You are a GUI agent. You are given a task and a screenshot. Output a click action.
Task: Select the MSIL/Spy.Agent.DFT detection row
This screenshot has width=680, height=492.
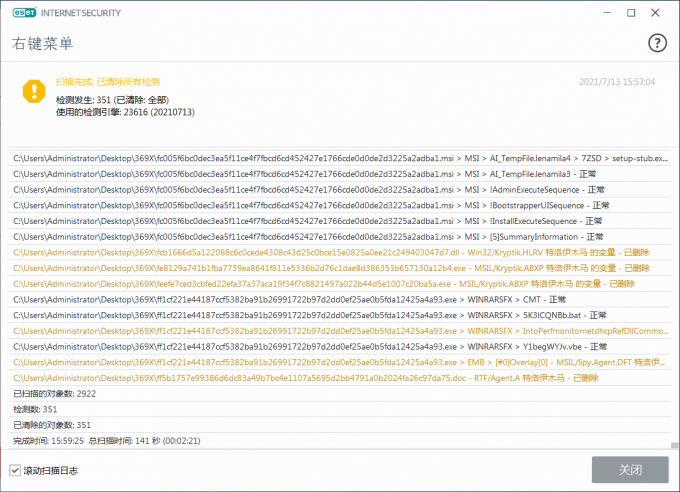[340, 362]
